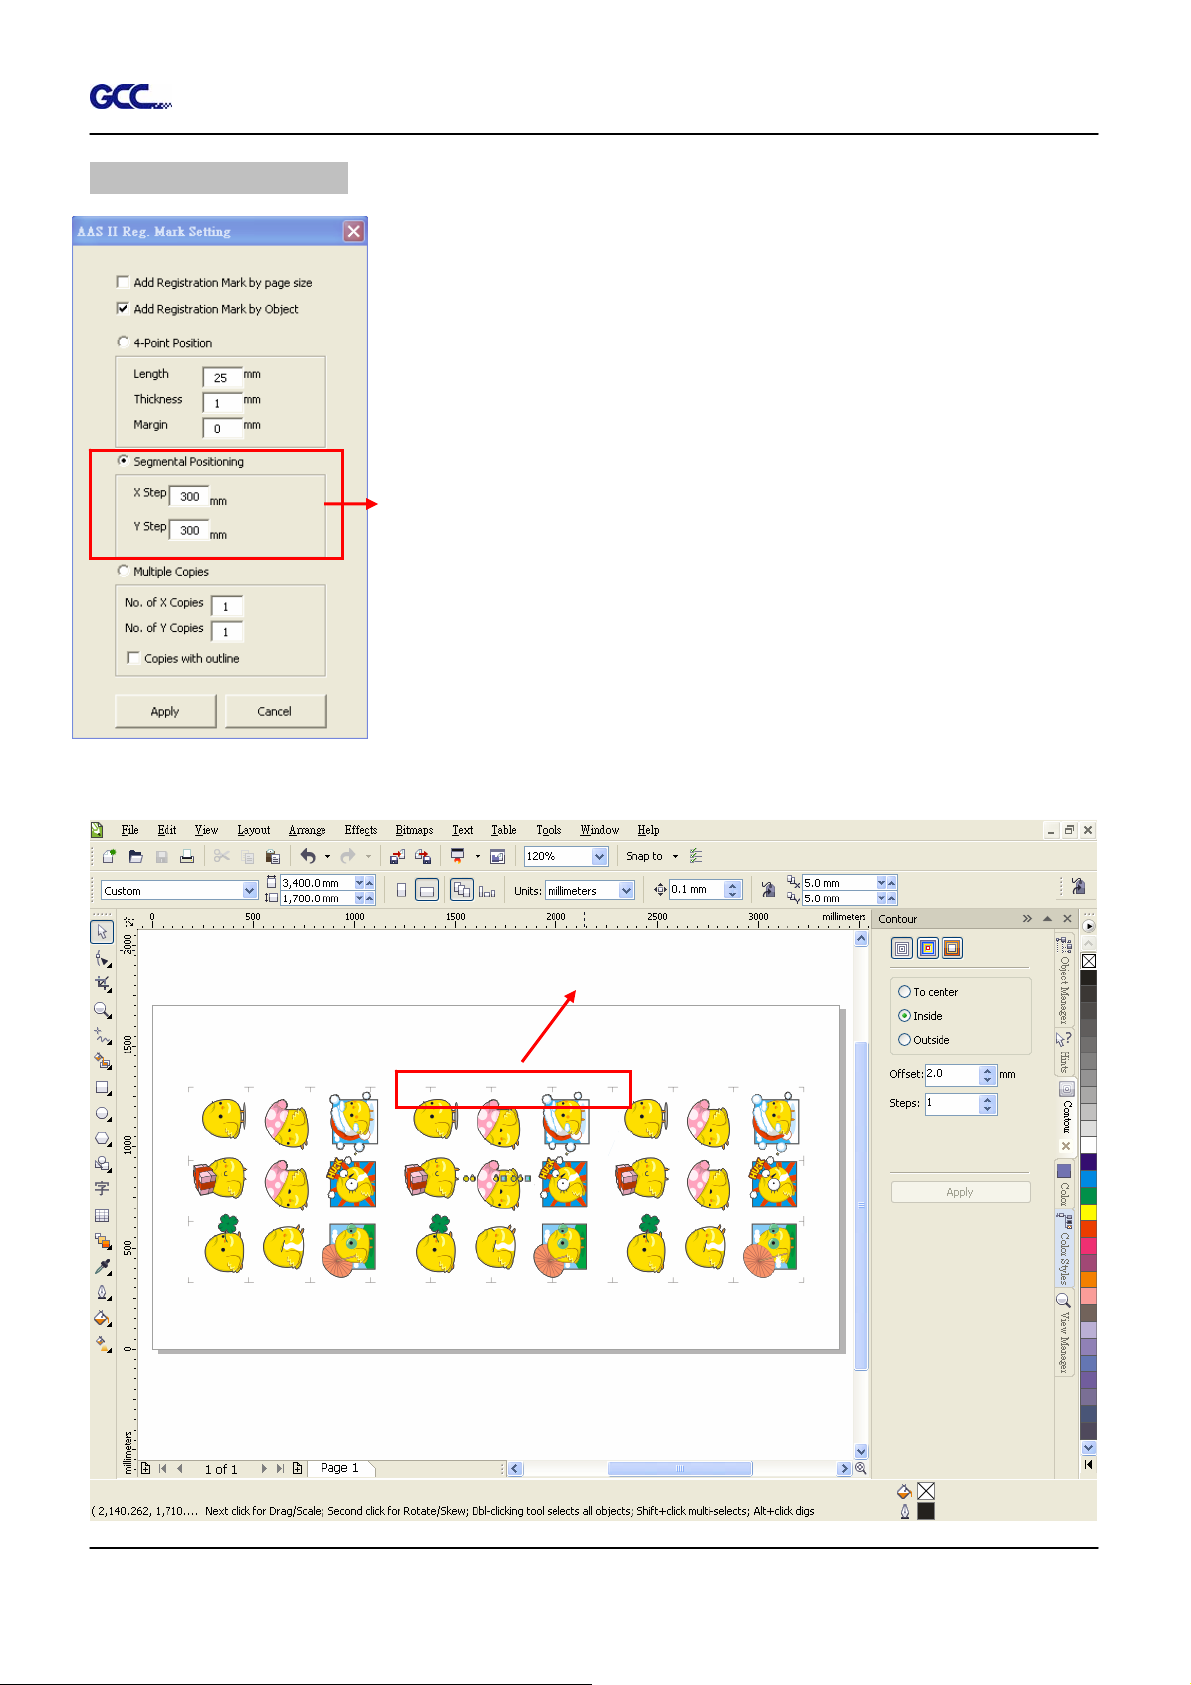This screenshot has height=1685, width=1191.
Task: Click the Save icon in the toolbar
Action: [x=161, y=856]
